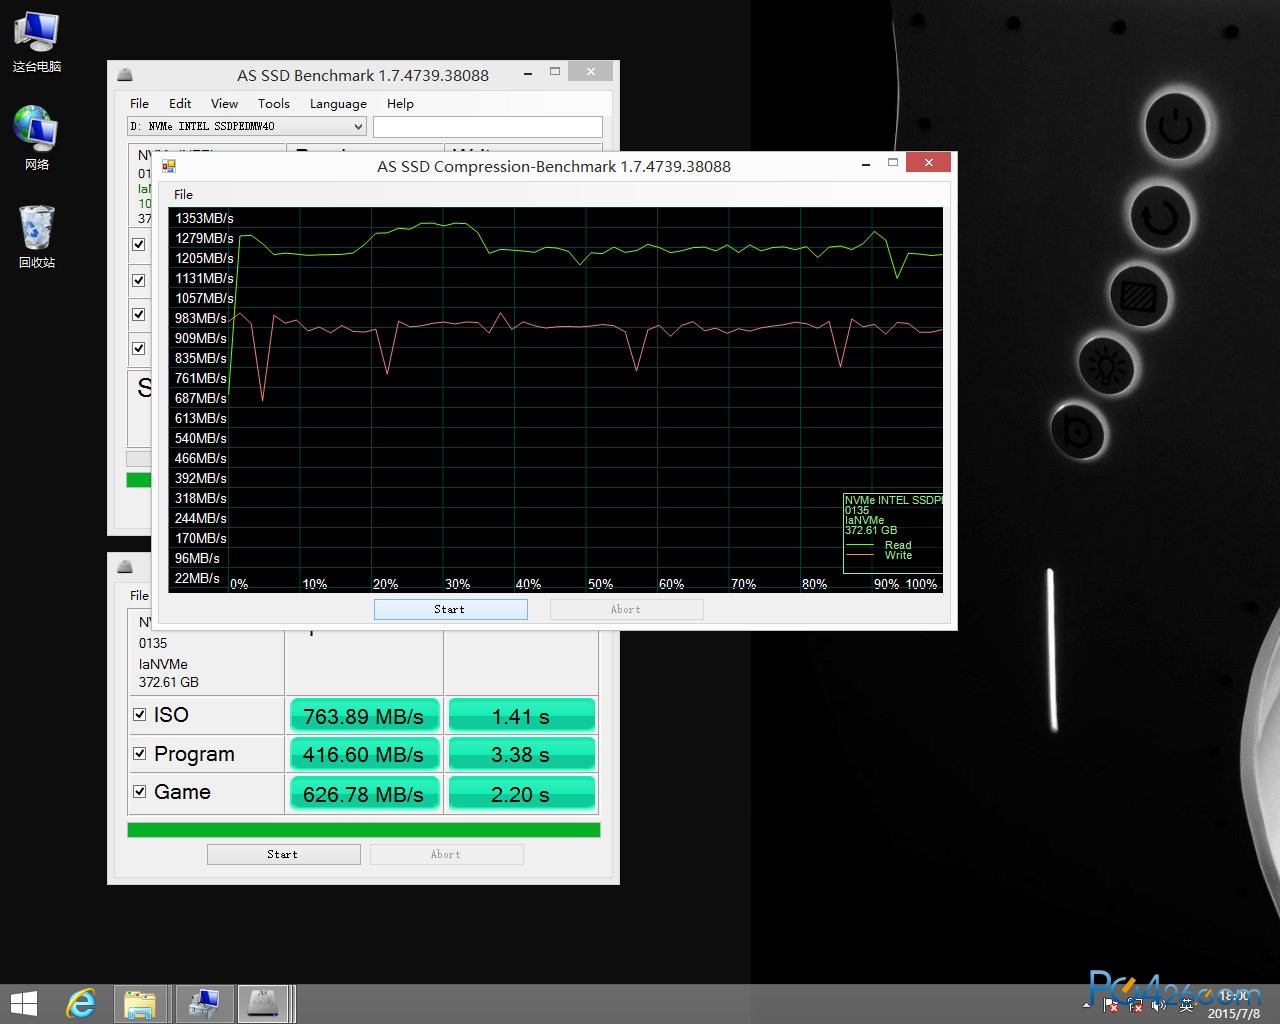Open Language menu in AS SSD Benchmark

(338, 103)
